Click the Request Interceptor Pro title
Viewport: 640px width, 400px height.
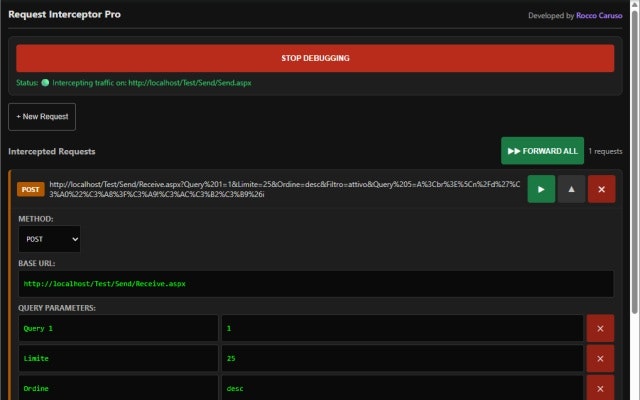pos(64,14)
